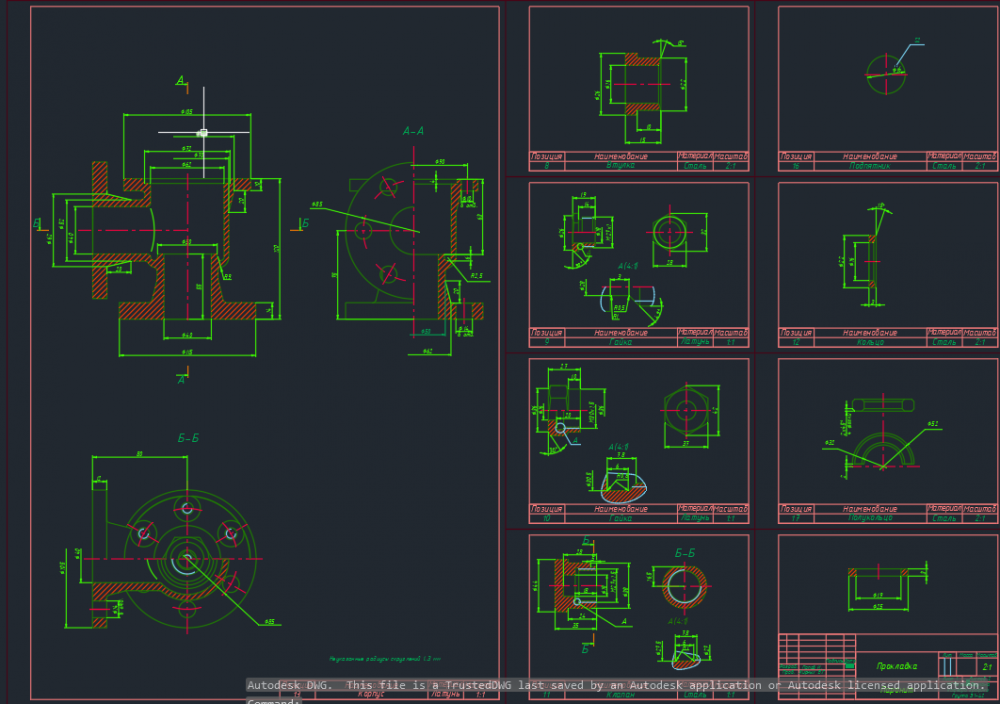Click the crosshair pickbox on the main housing view

[203, 132]
